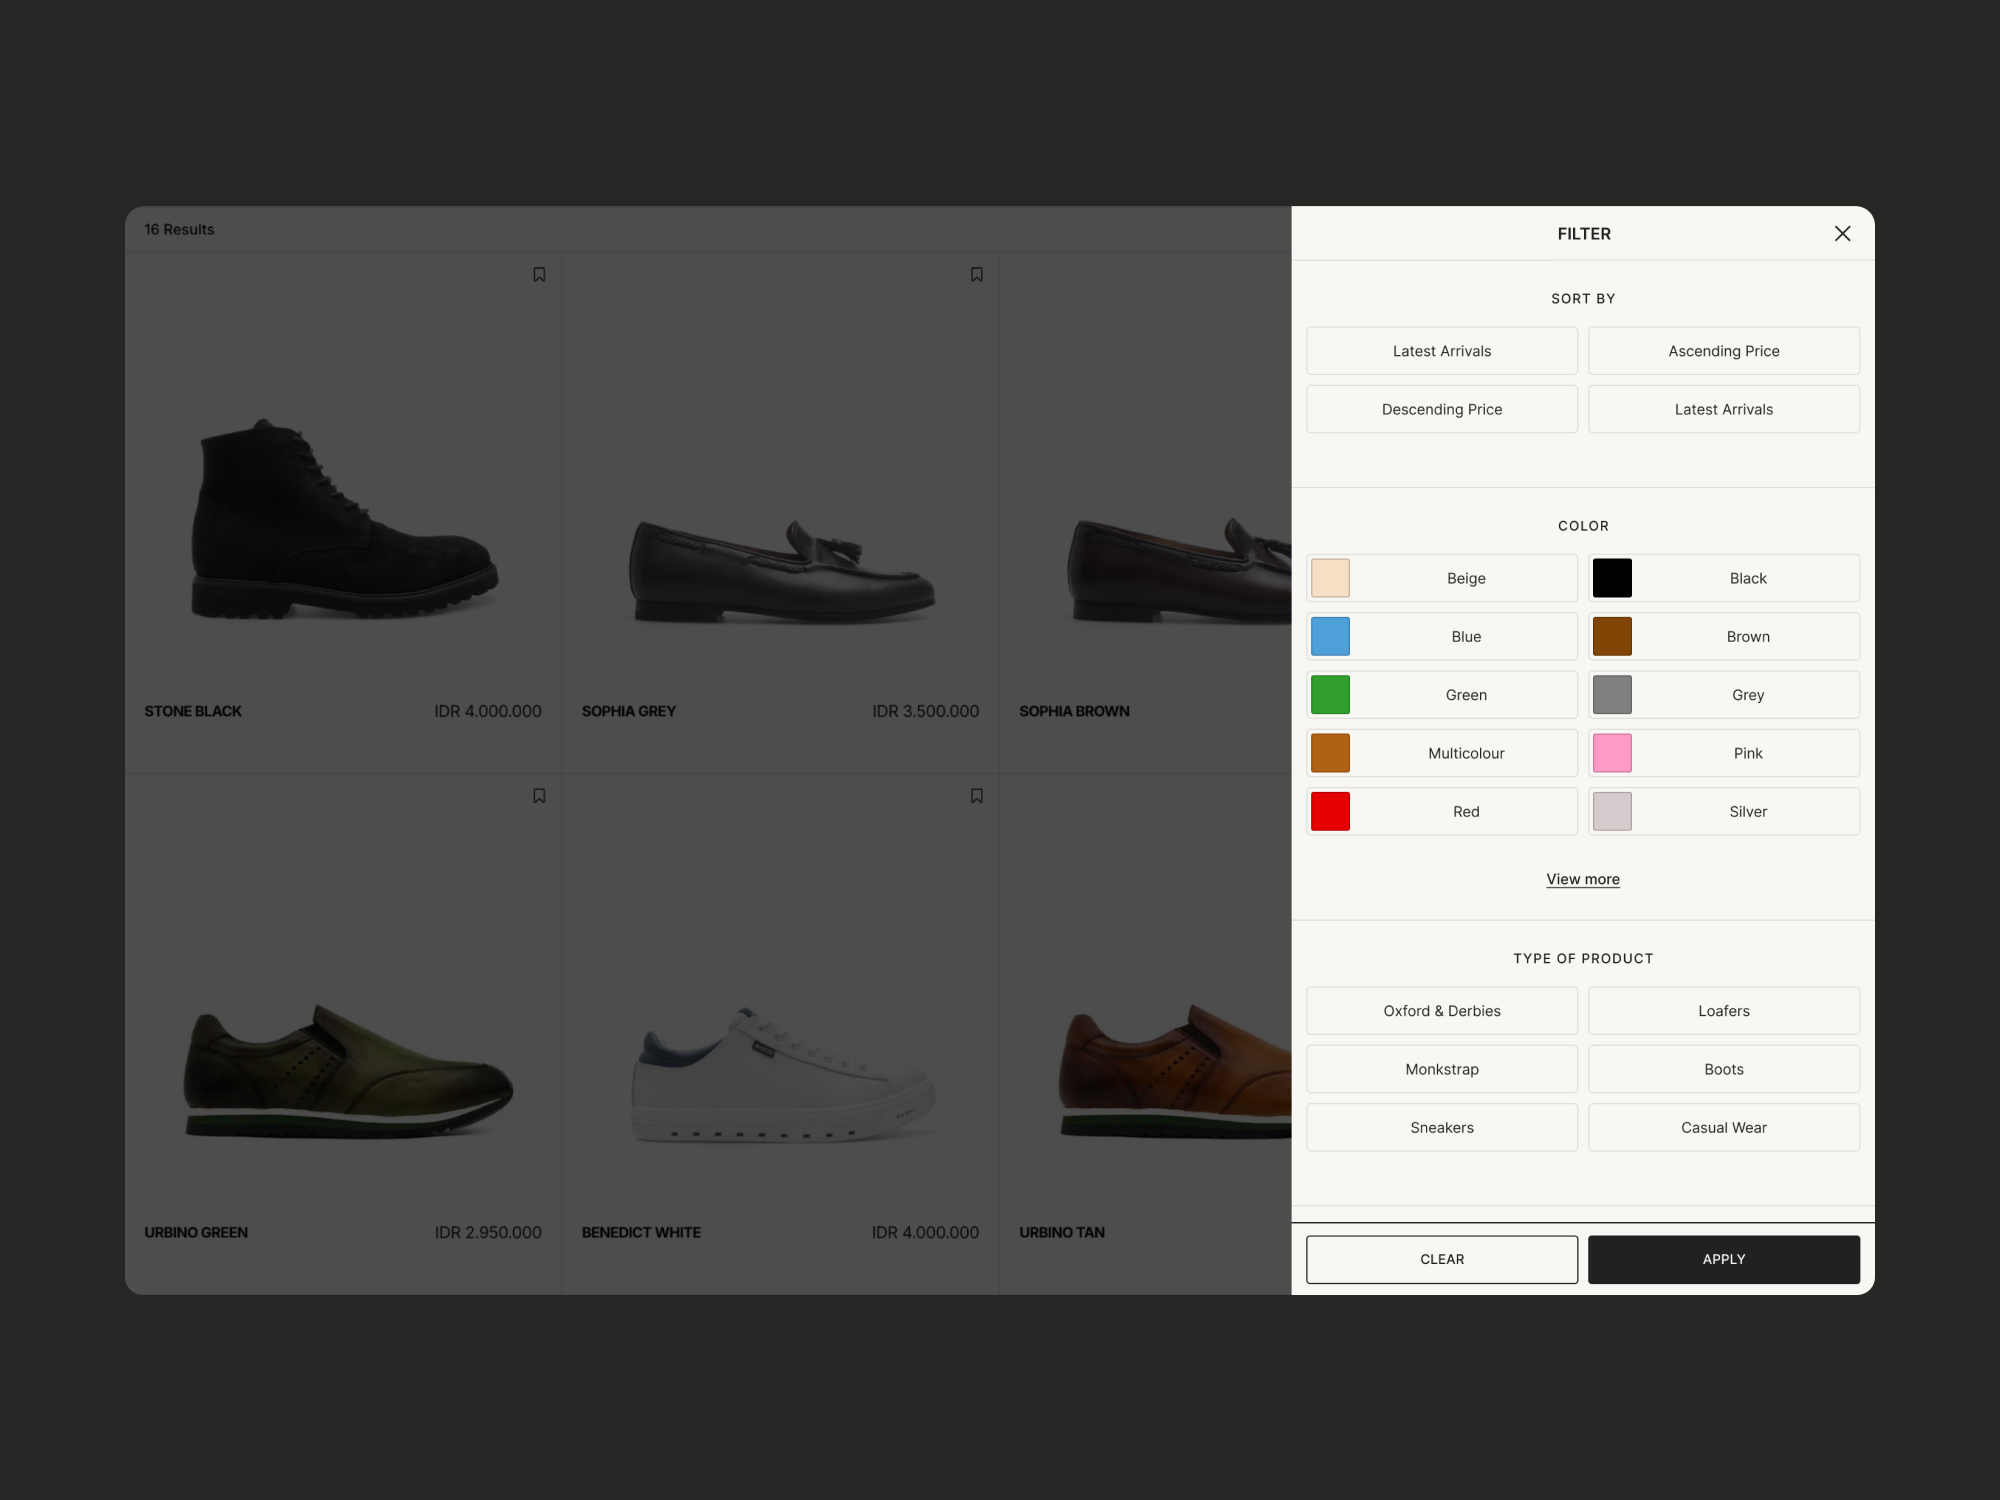Sort by Descending Price
This screenshot has height=1500, width=2000.
tap(1442, 409)
